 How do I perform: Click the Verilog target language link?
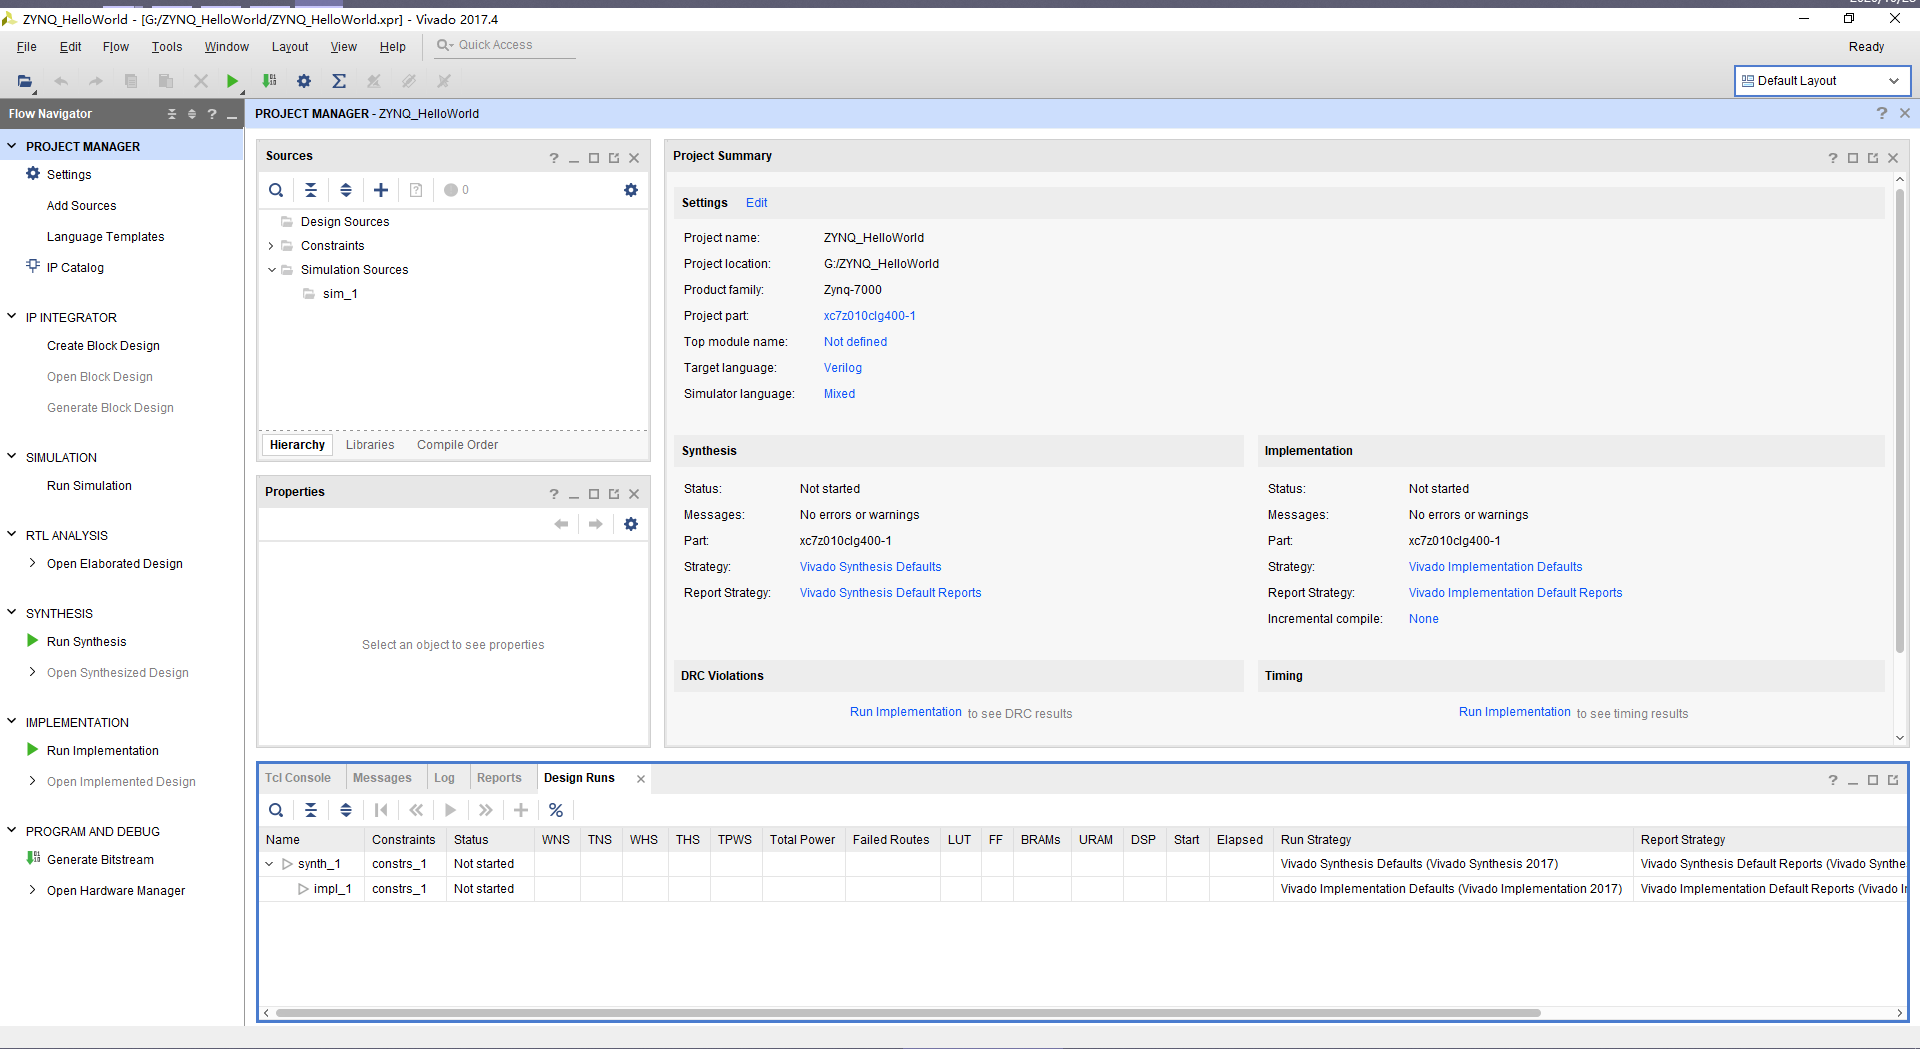pyautogui.click(x=843, y=368)
